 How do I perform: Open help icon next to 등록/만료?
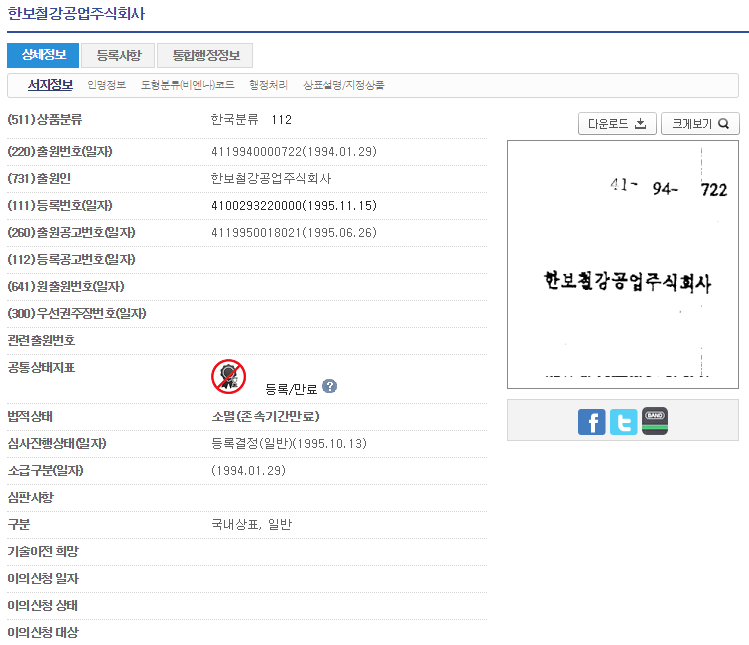(x=329, y=386)
